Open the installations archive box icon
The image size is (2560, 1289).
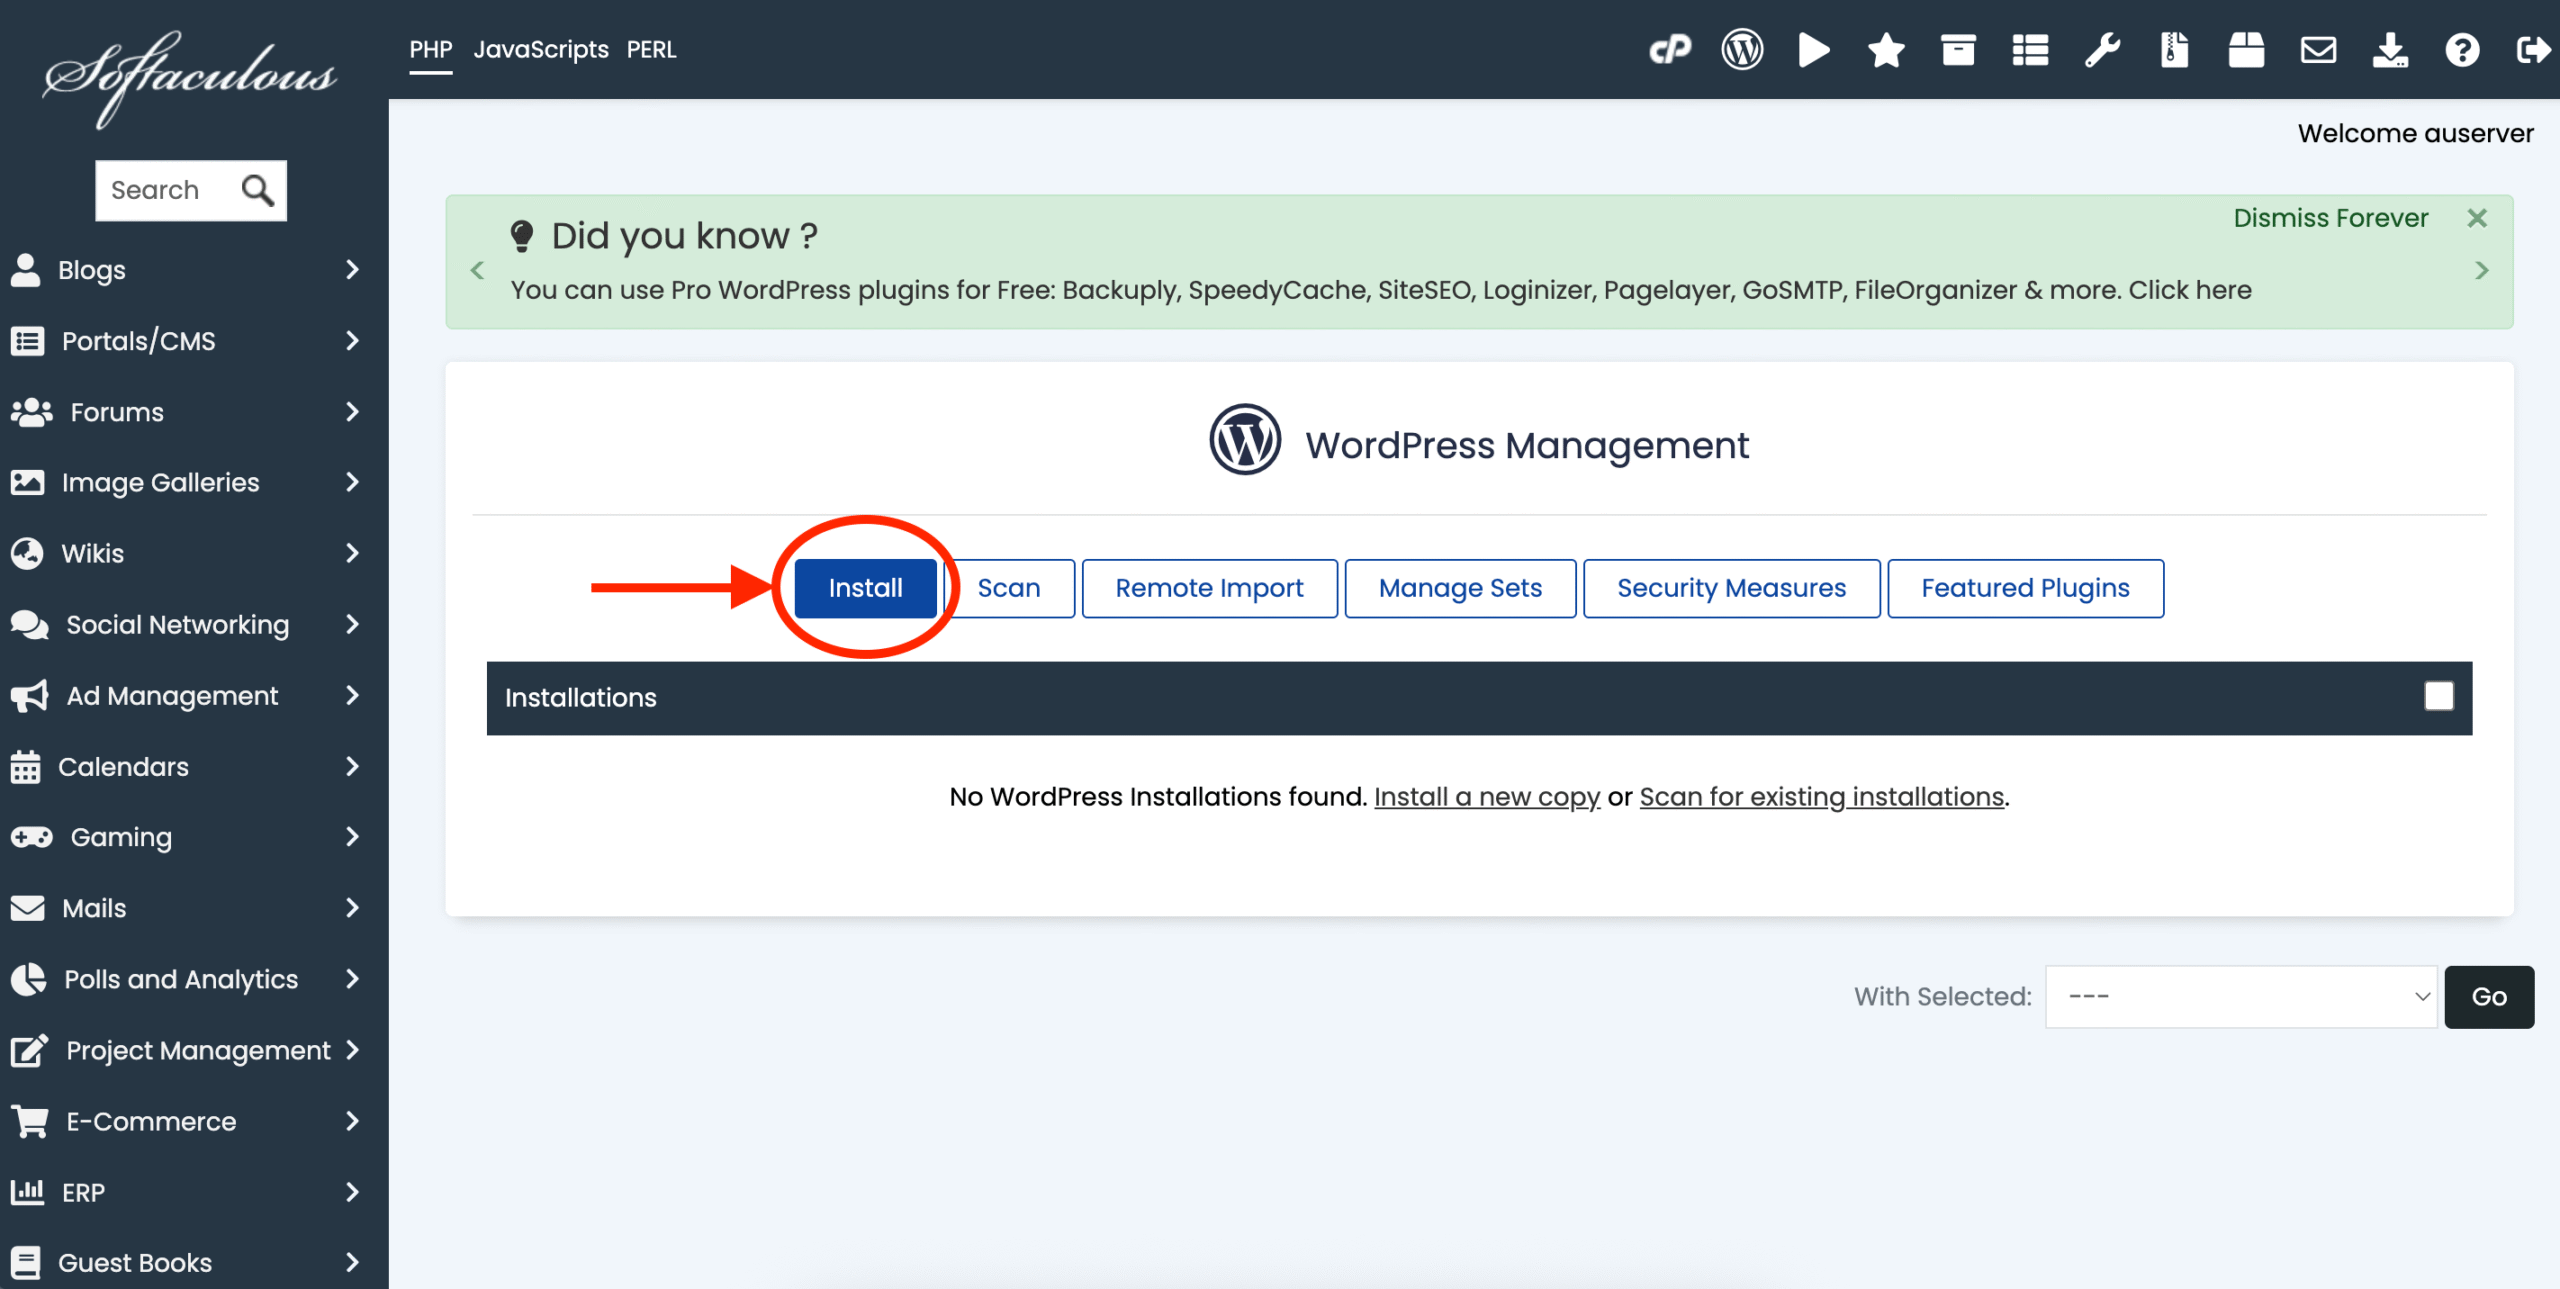pos(1958,49)
